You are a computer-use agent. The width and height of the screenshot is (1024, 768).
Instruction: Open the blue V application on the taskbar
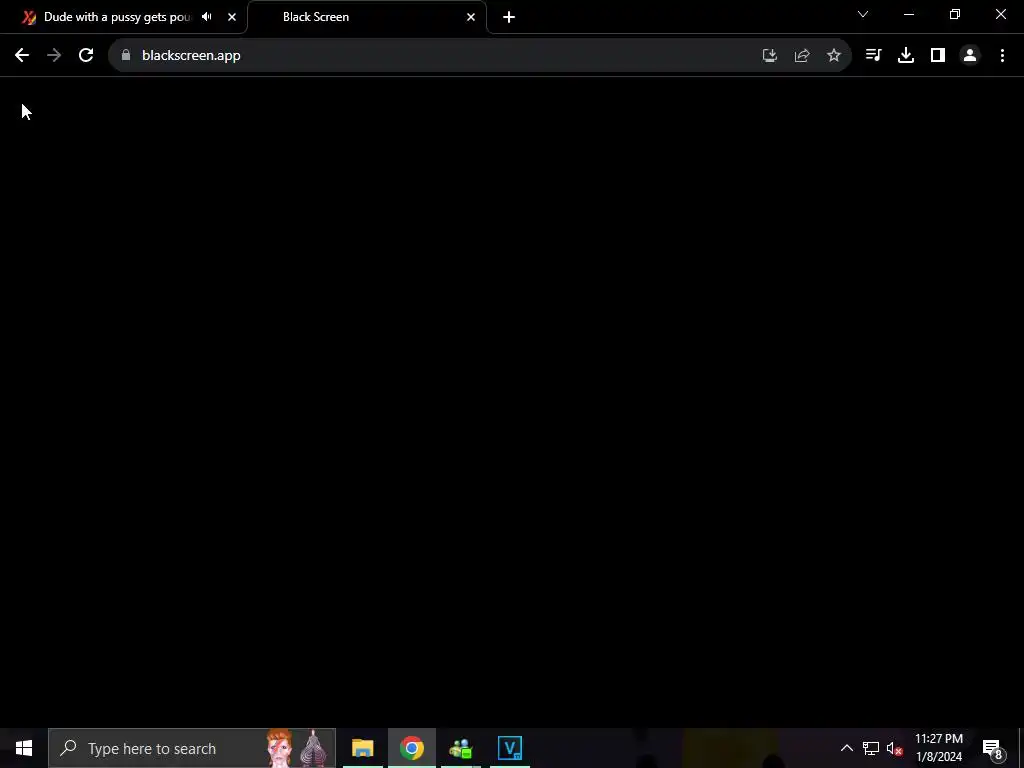[509, 748]
